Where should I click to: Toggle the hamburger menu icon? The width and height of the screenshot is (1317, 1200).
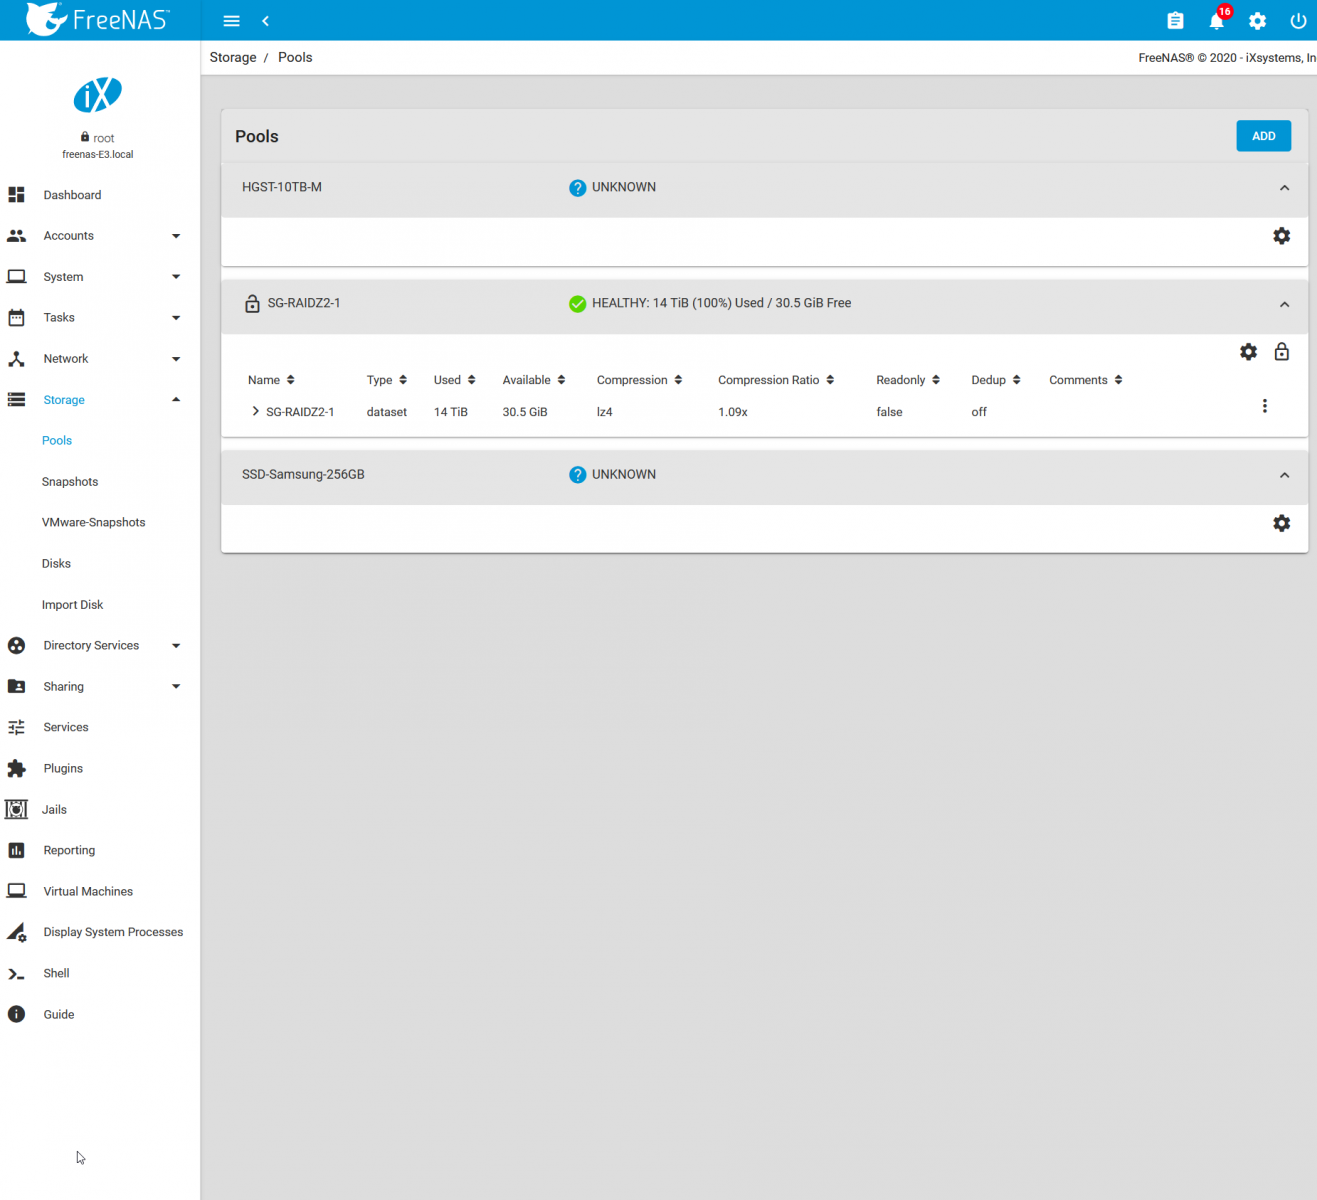pos(231,21)
